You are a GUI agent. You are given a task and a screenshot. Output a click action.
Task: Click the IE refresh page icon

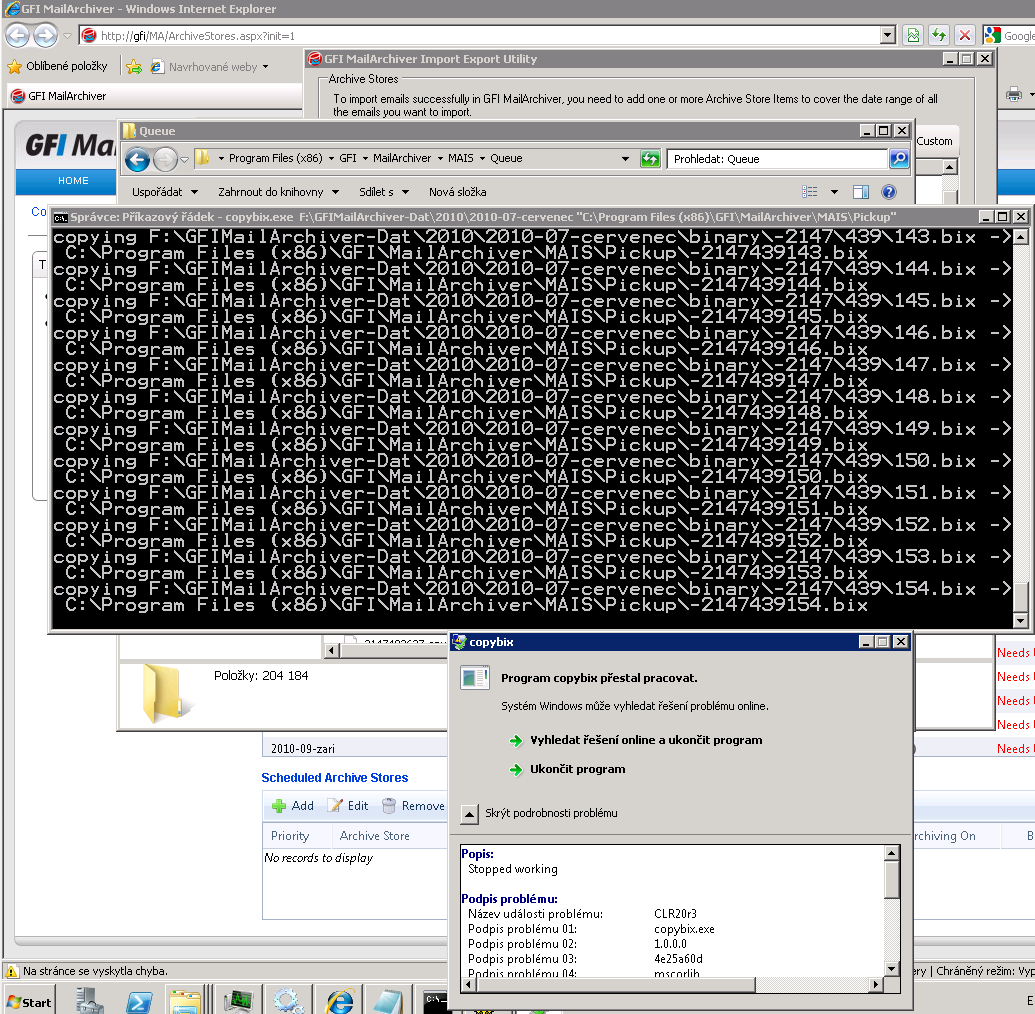point(939,35)
